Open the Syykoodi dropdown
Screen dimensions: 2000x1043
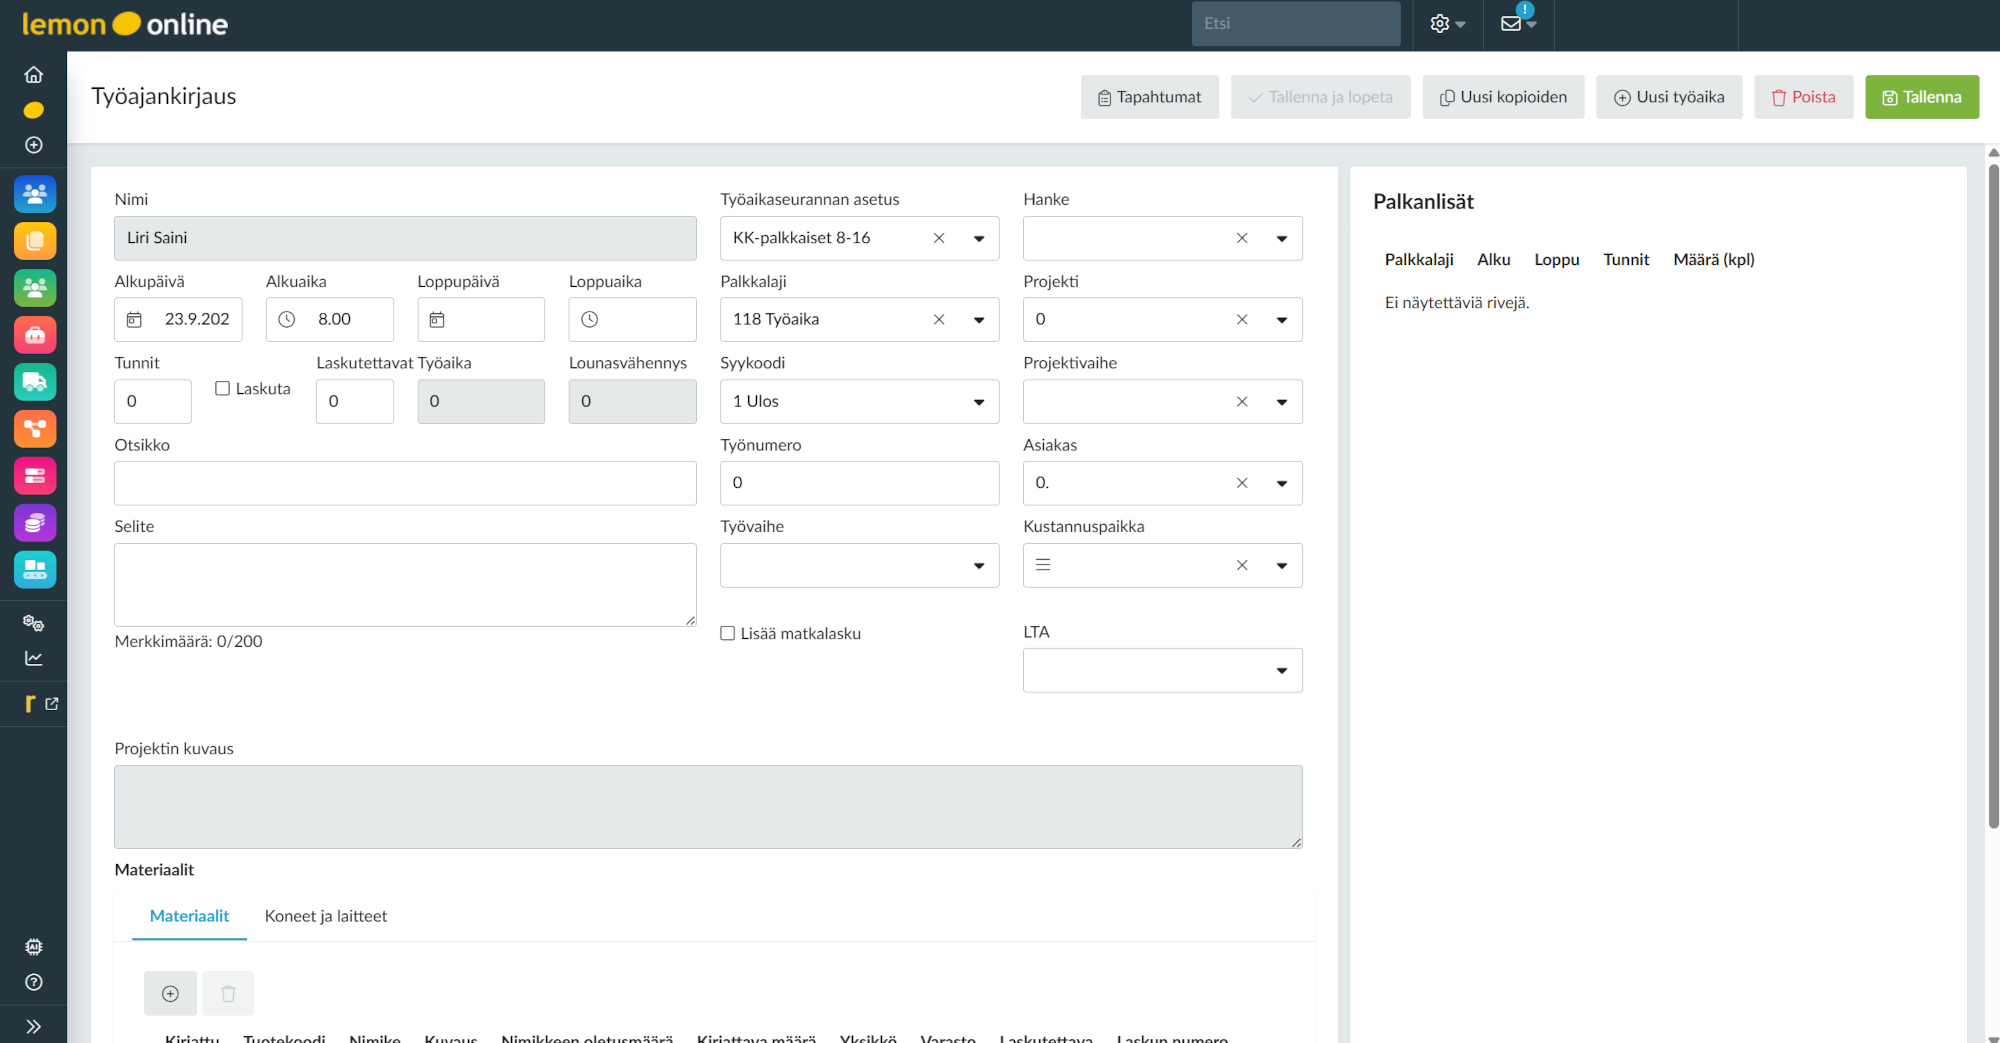(979, 402)
